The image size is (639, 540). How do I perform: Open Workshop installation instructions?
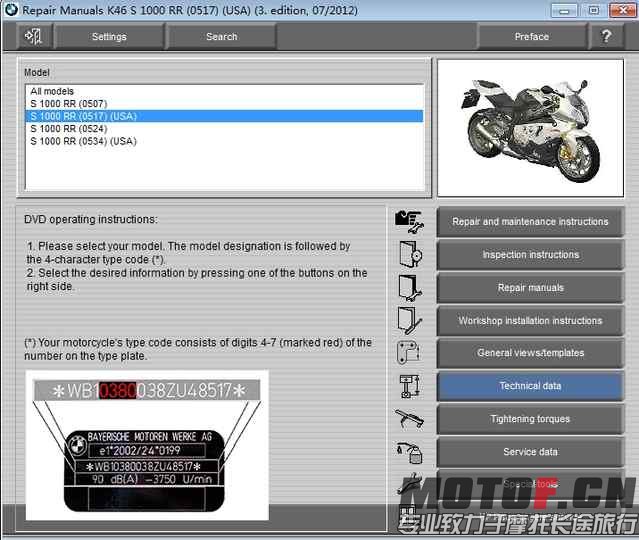click(x=530, y=321)
